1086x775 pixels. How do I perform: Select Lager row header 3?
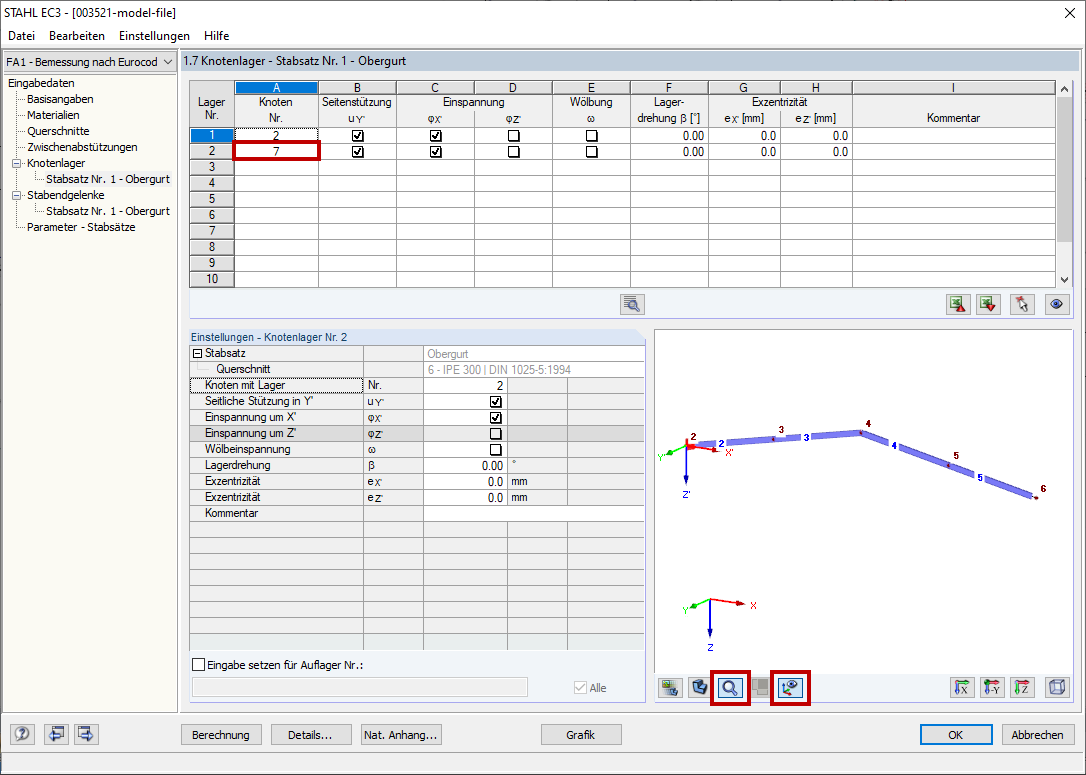[212, 168]
